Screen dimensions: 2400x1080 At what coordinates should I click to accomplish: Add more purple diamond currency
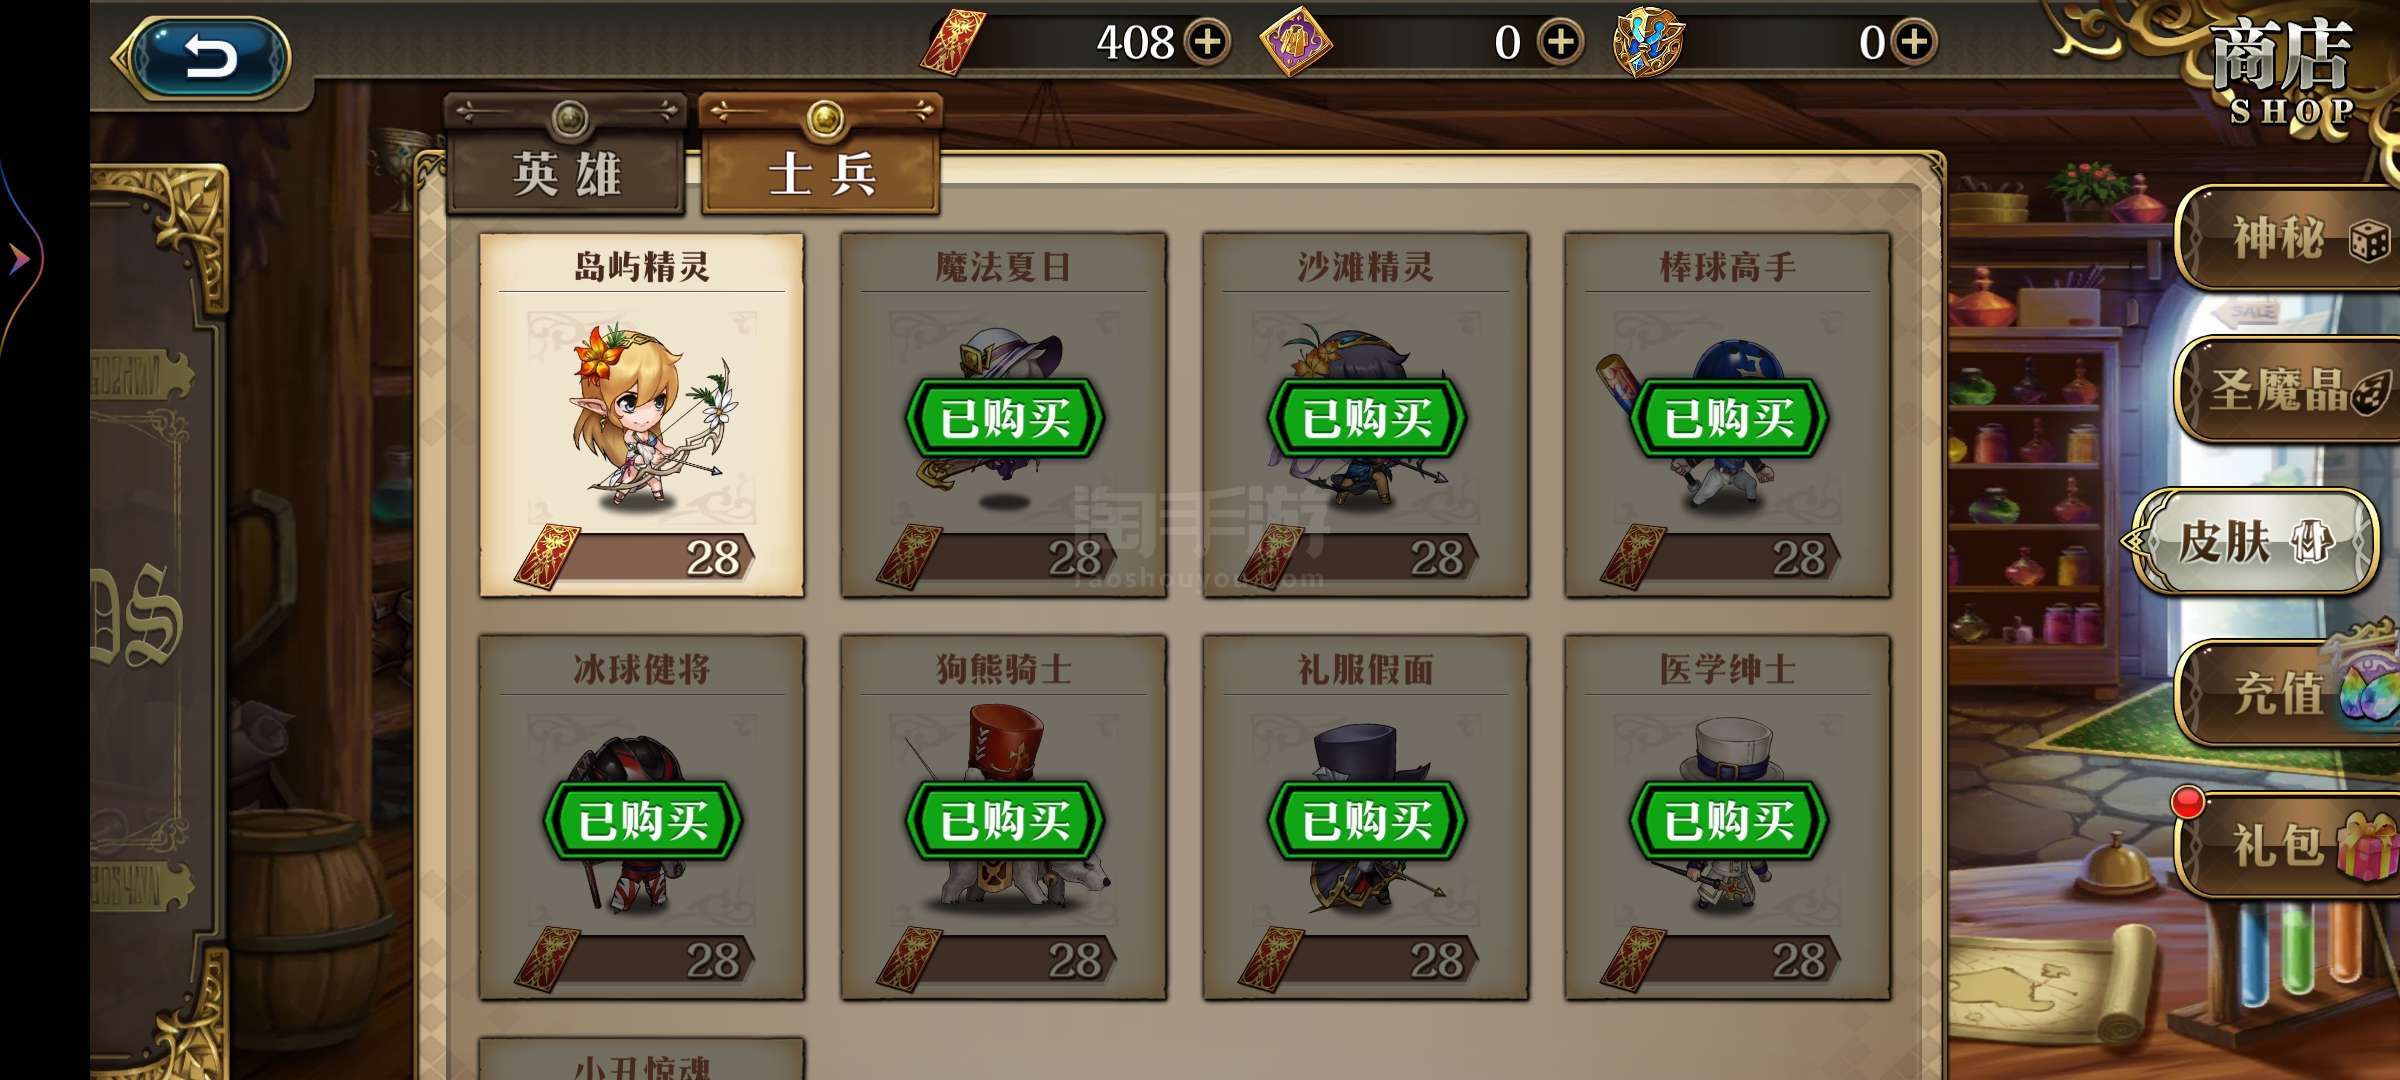1560,42
